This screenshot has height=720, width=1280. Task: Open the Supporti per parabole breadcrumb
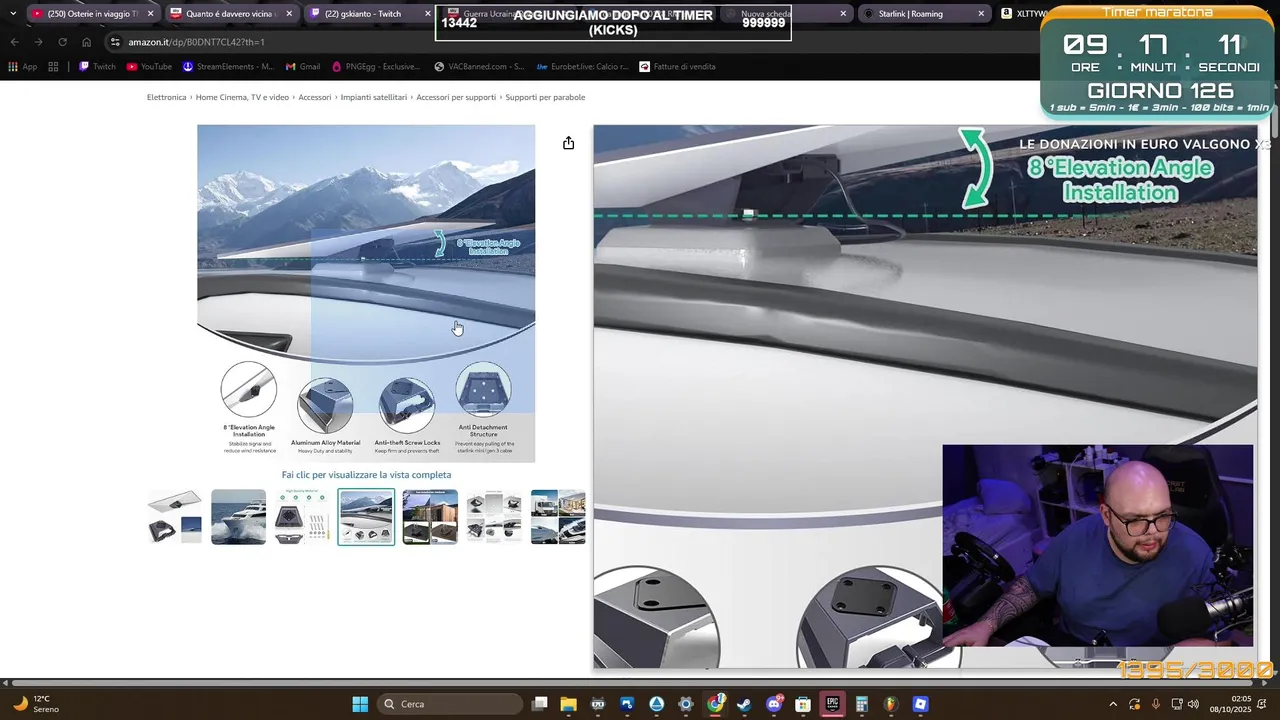(545, 97)
